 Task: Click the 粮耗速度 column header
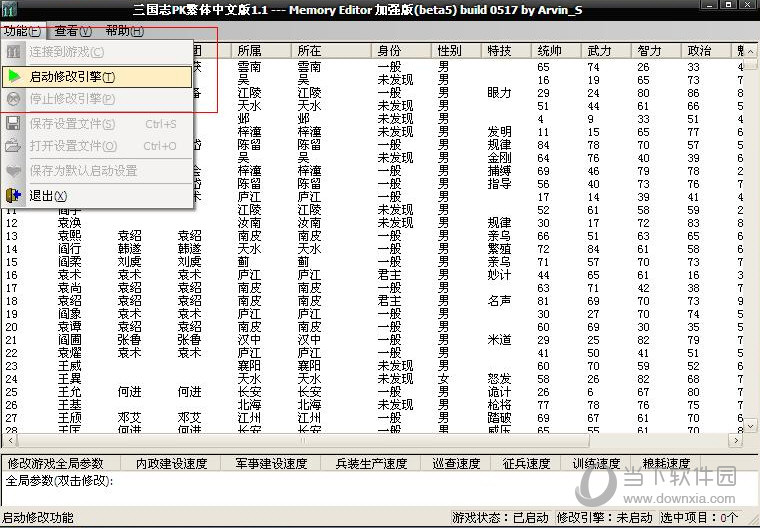tap(665, 464)
